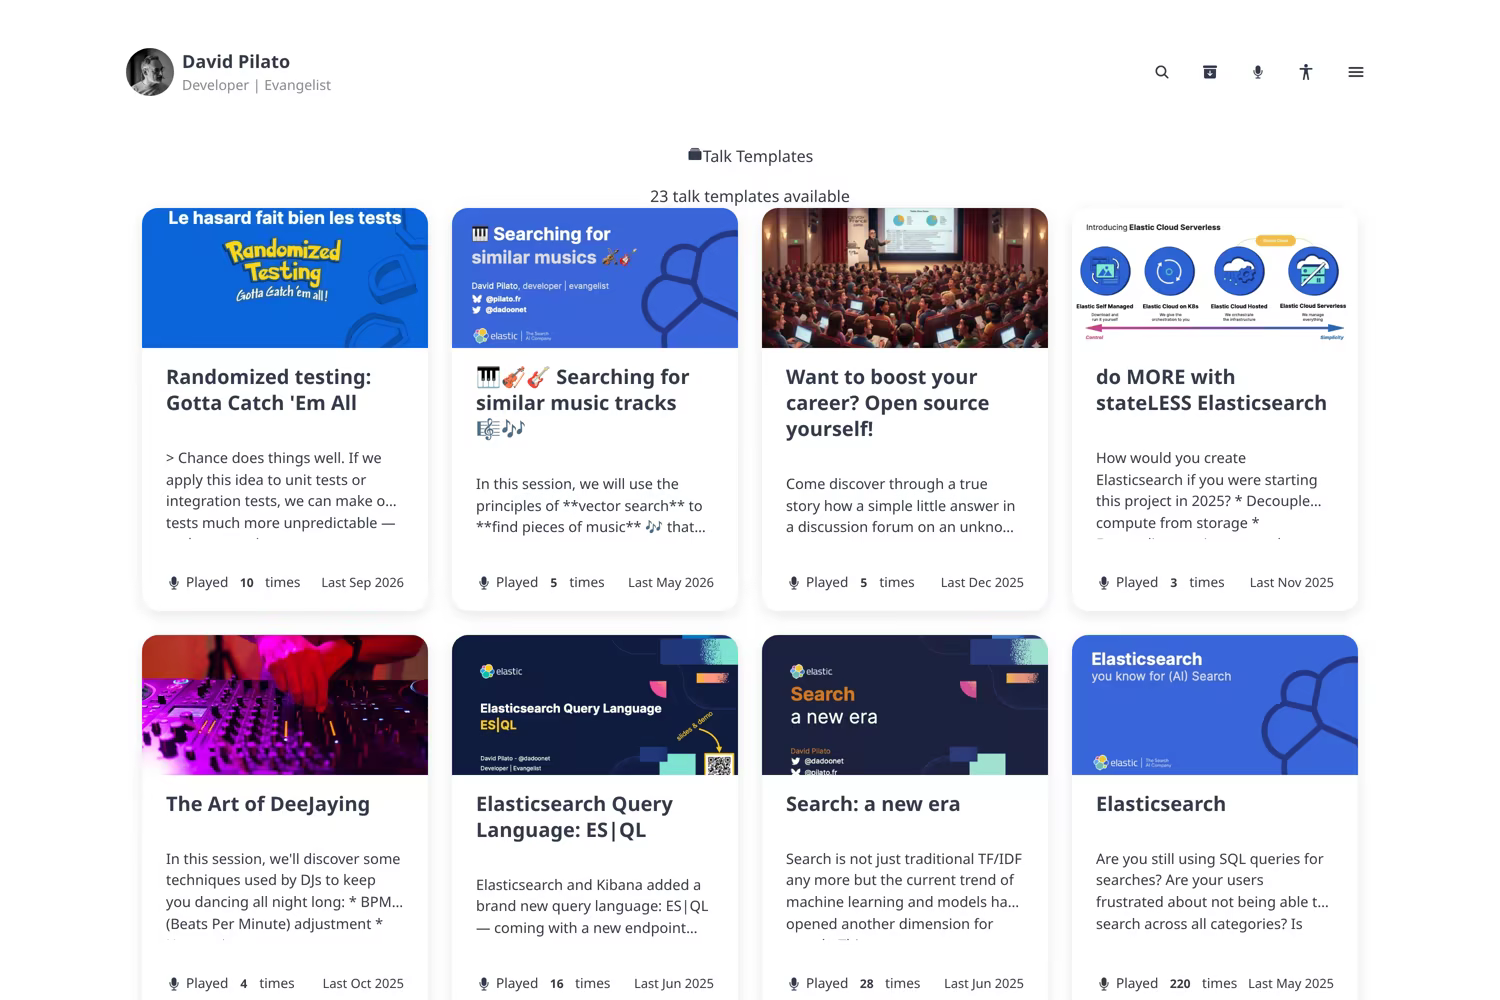Viewport: 1500px width, 1000px height.
Task: Open the hamburger menu
Action: [1356, 72]
